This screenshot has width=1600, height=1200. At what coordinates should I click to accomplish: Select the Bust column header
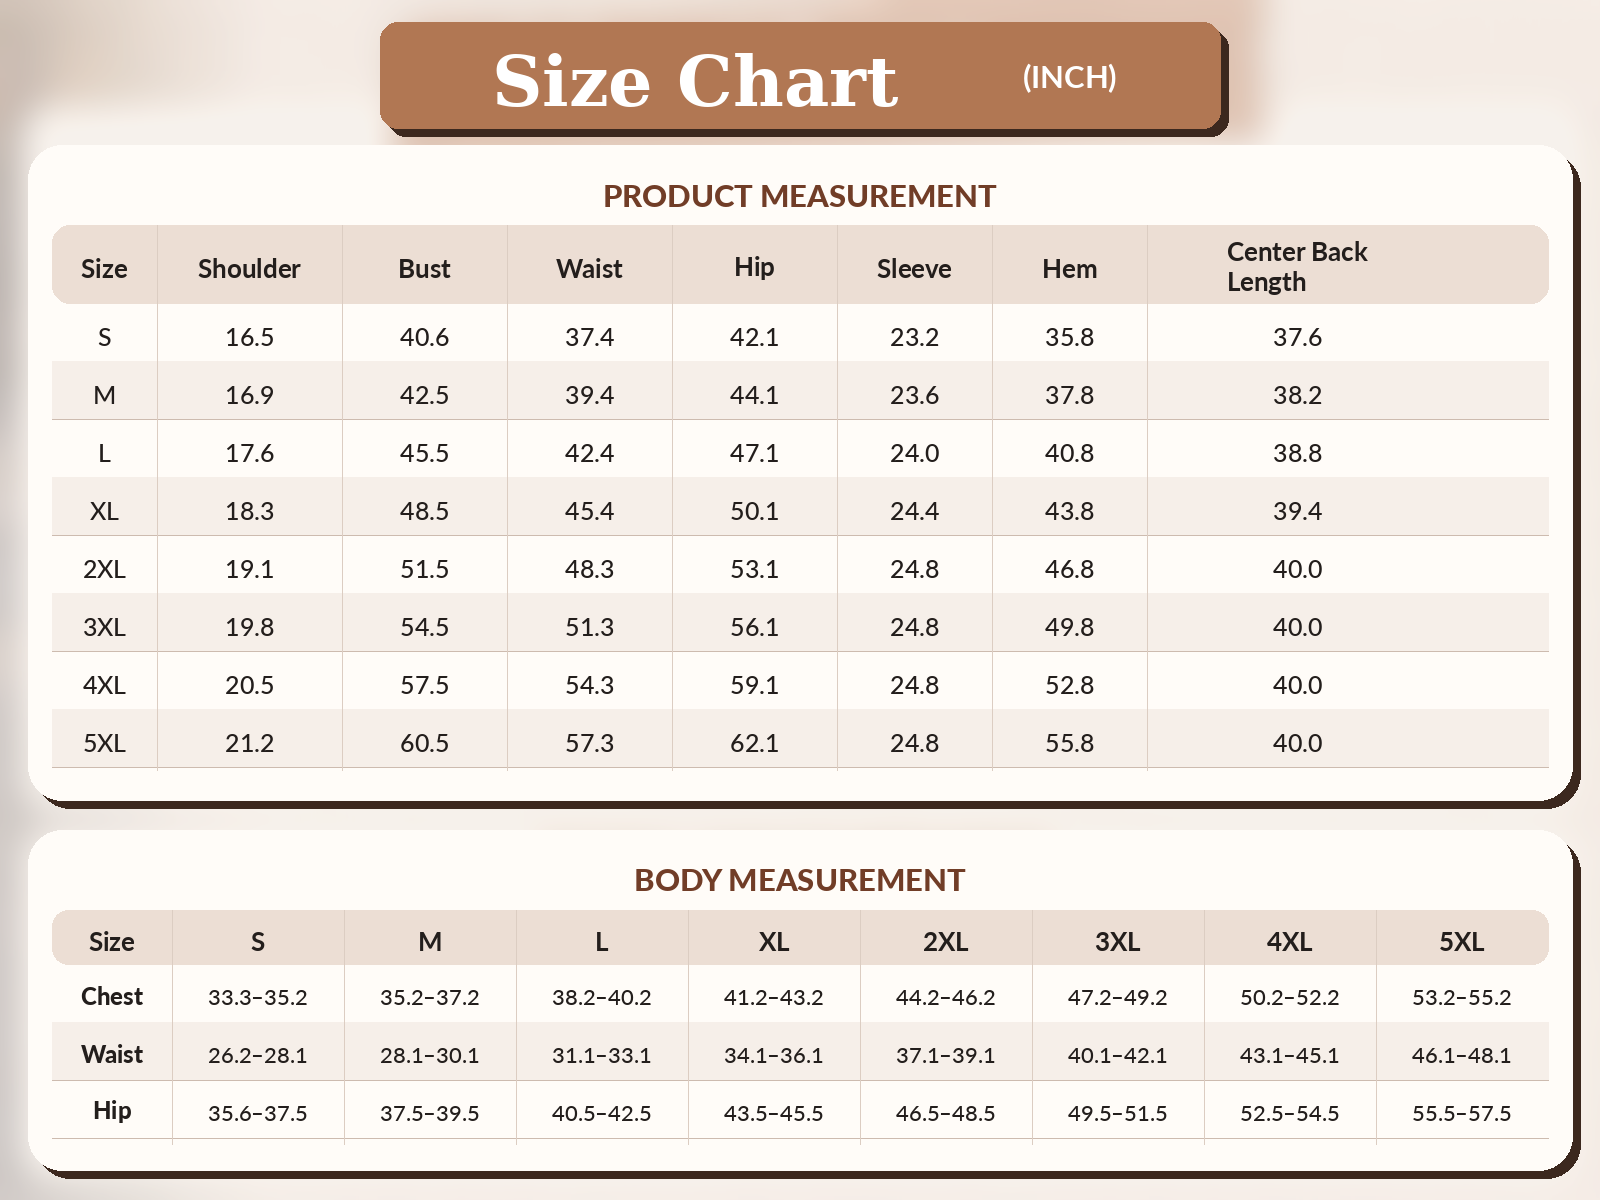(x=424, y=269)
